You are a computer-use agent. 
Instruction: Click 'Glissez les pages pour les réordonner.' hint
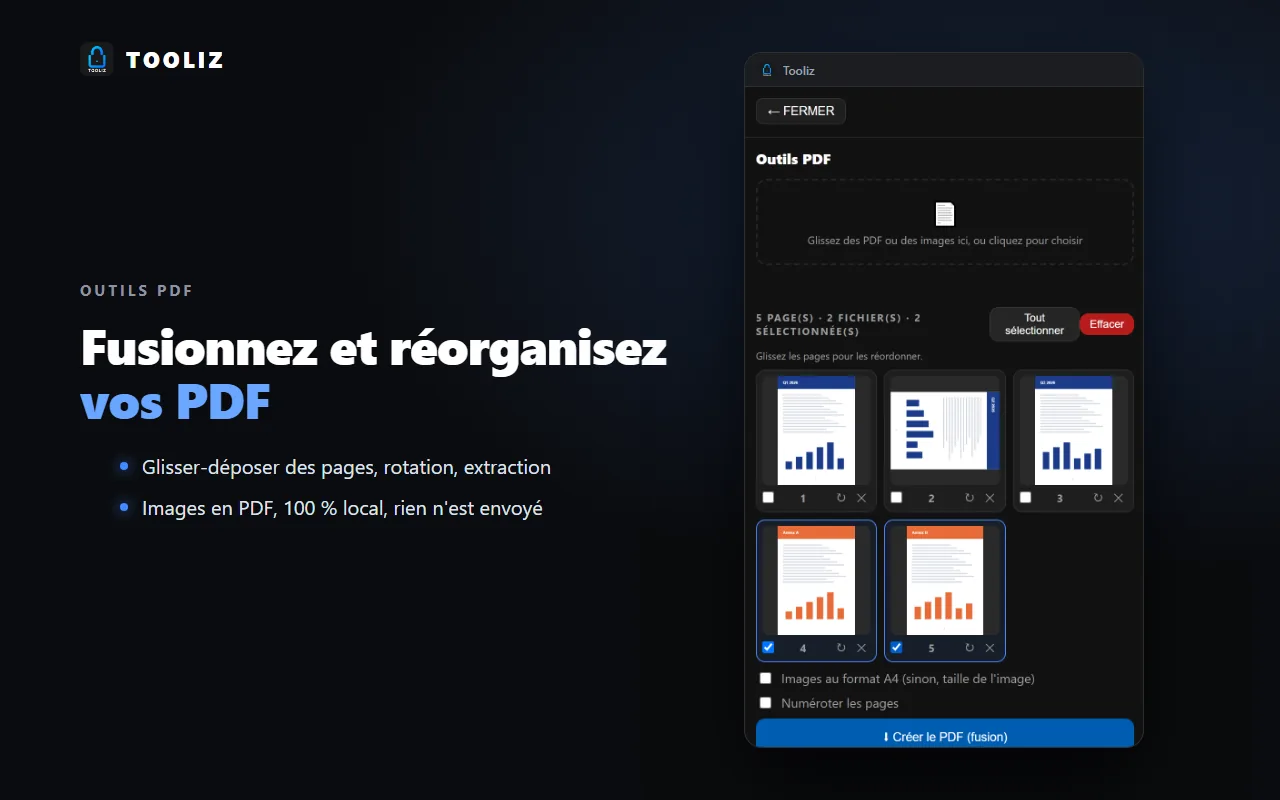(x=839, y=356)
